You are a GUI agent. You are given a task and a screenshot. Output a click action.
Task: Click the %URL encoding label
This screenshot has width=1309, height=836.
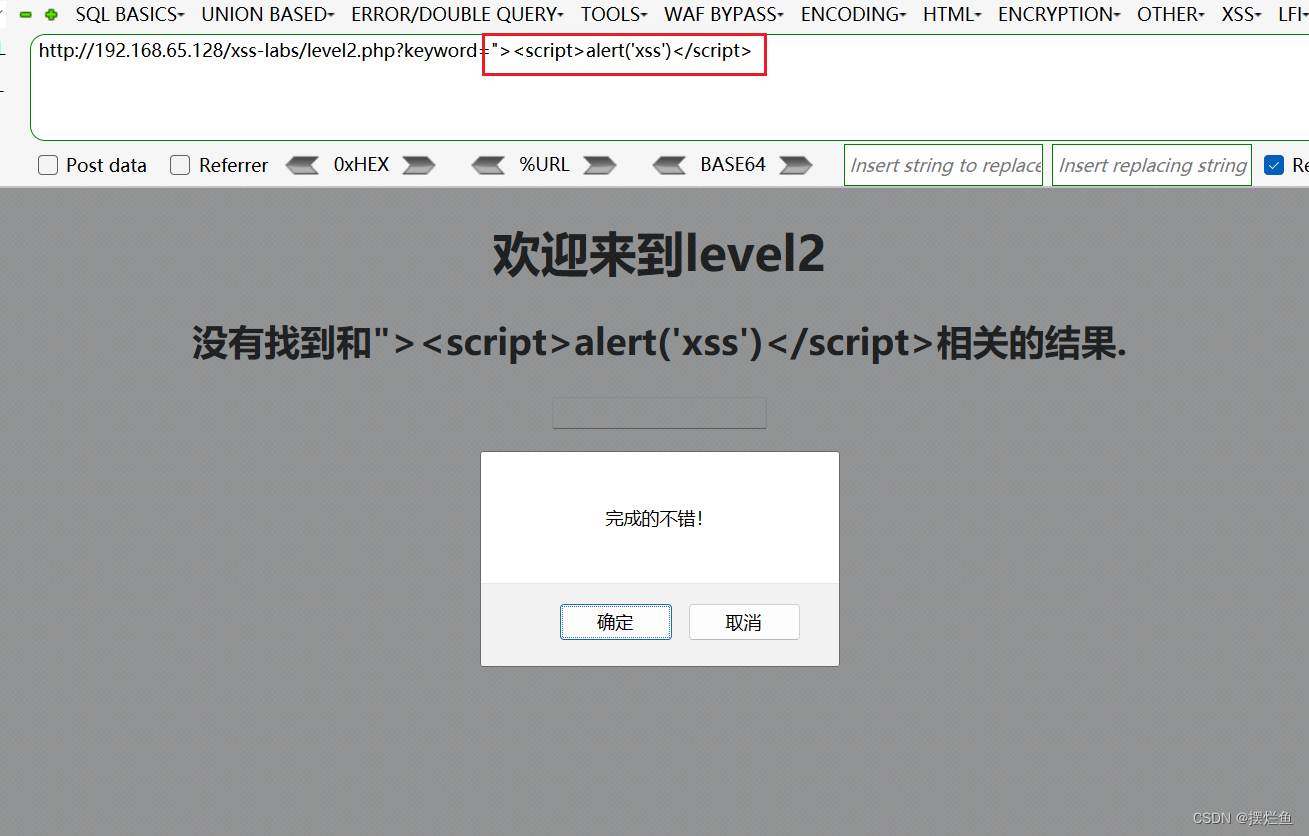coord(544,165)
